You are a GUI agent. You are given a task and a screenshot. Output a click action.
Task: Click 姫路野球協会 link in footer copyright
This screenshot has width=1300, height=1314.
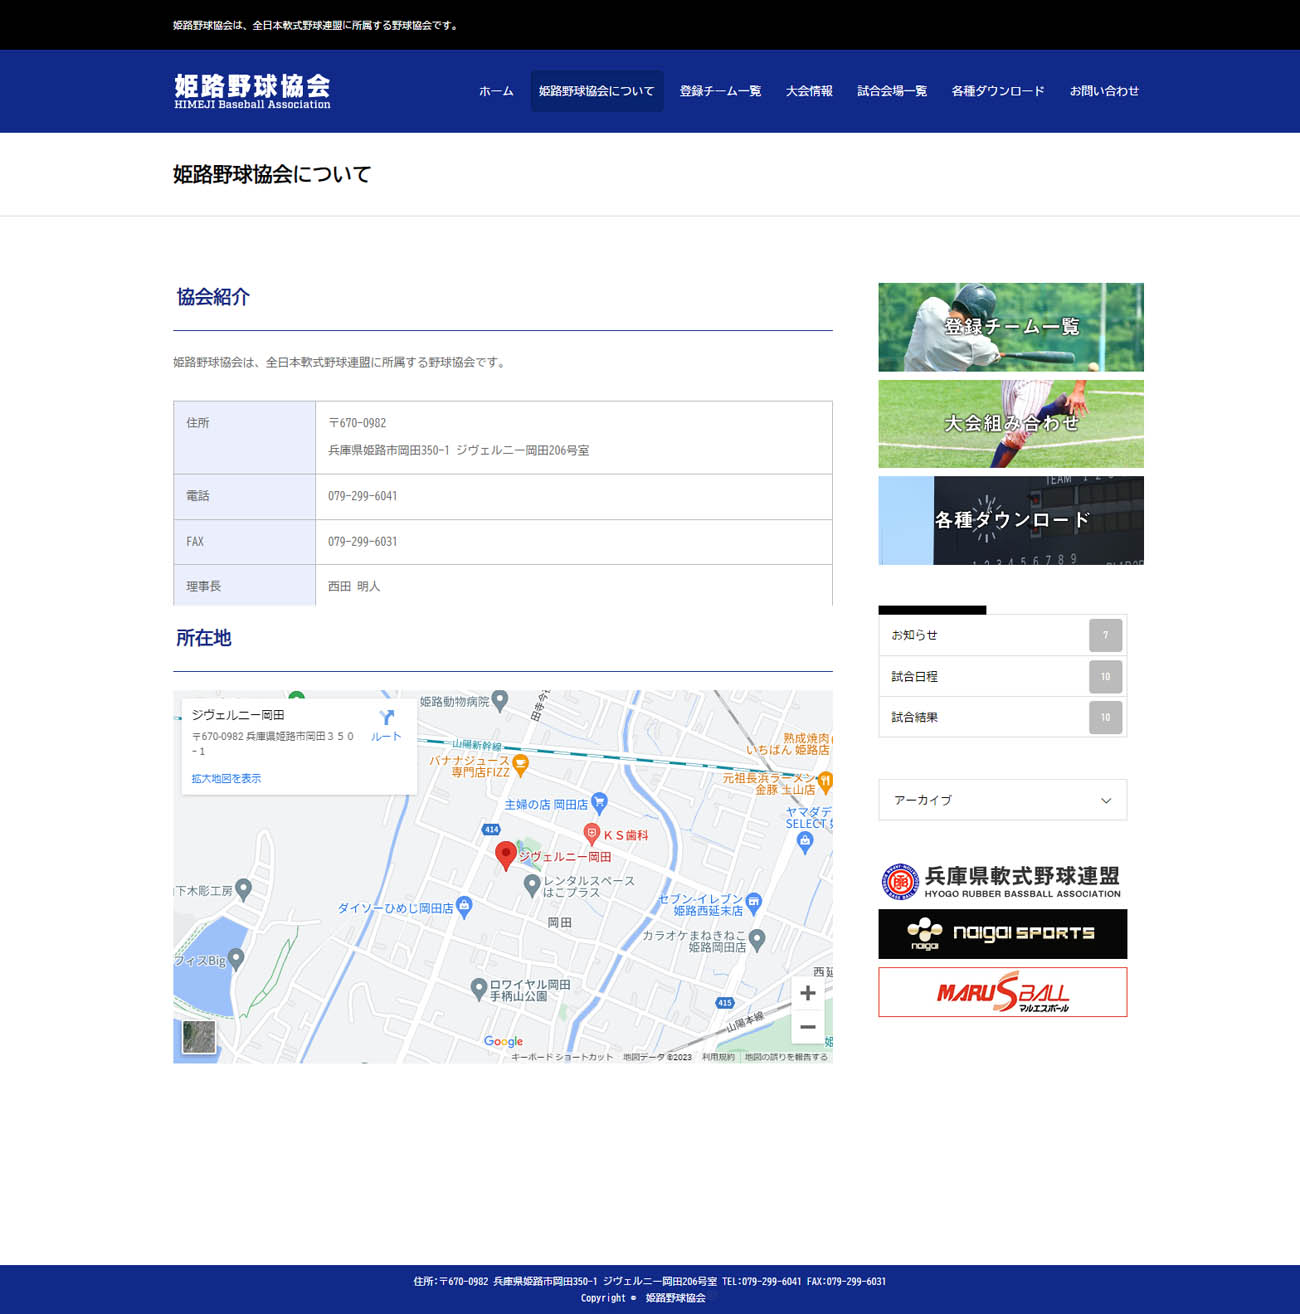pyautogui.click(x=675, y=1298)
